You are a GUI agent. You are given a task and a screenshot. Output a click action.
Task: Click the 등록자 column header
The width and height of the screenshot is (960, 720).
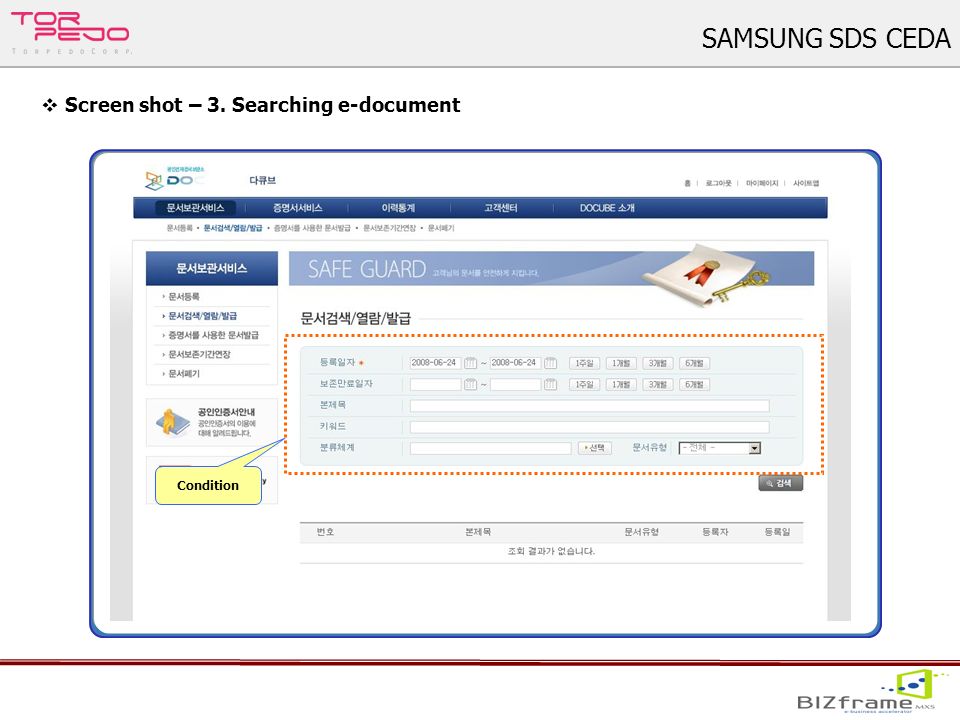[x=715, y=532]
